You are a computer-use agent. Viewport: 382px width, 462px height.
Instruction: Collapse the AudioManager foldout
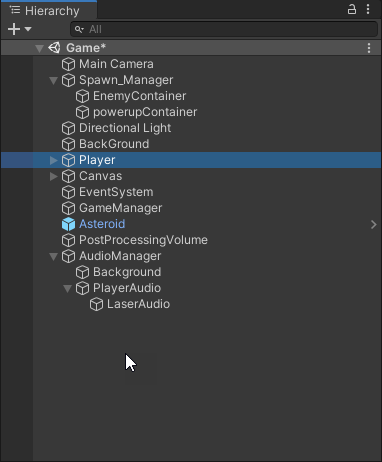tap(53, 256)
